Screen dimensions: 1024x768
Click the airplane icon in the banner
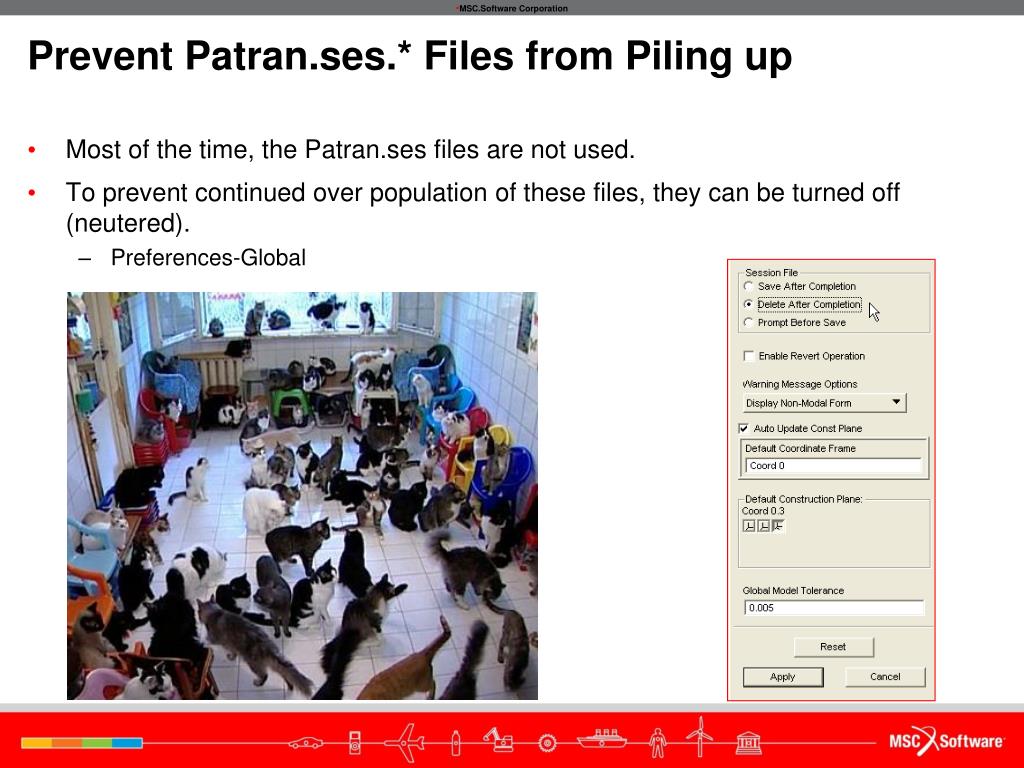pyautogui.click(x=404, y=743)
